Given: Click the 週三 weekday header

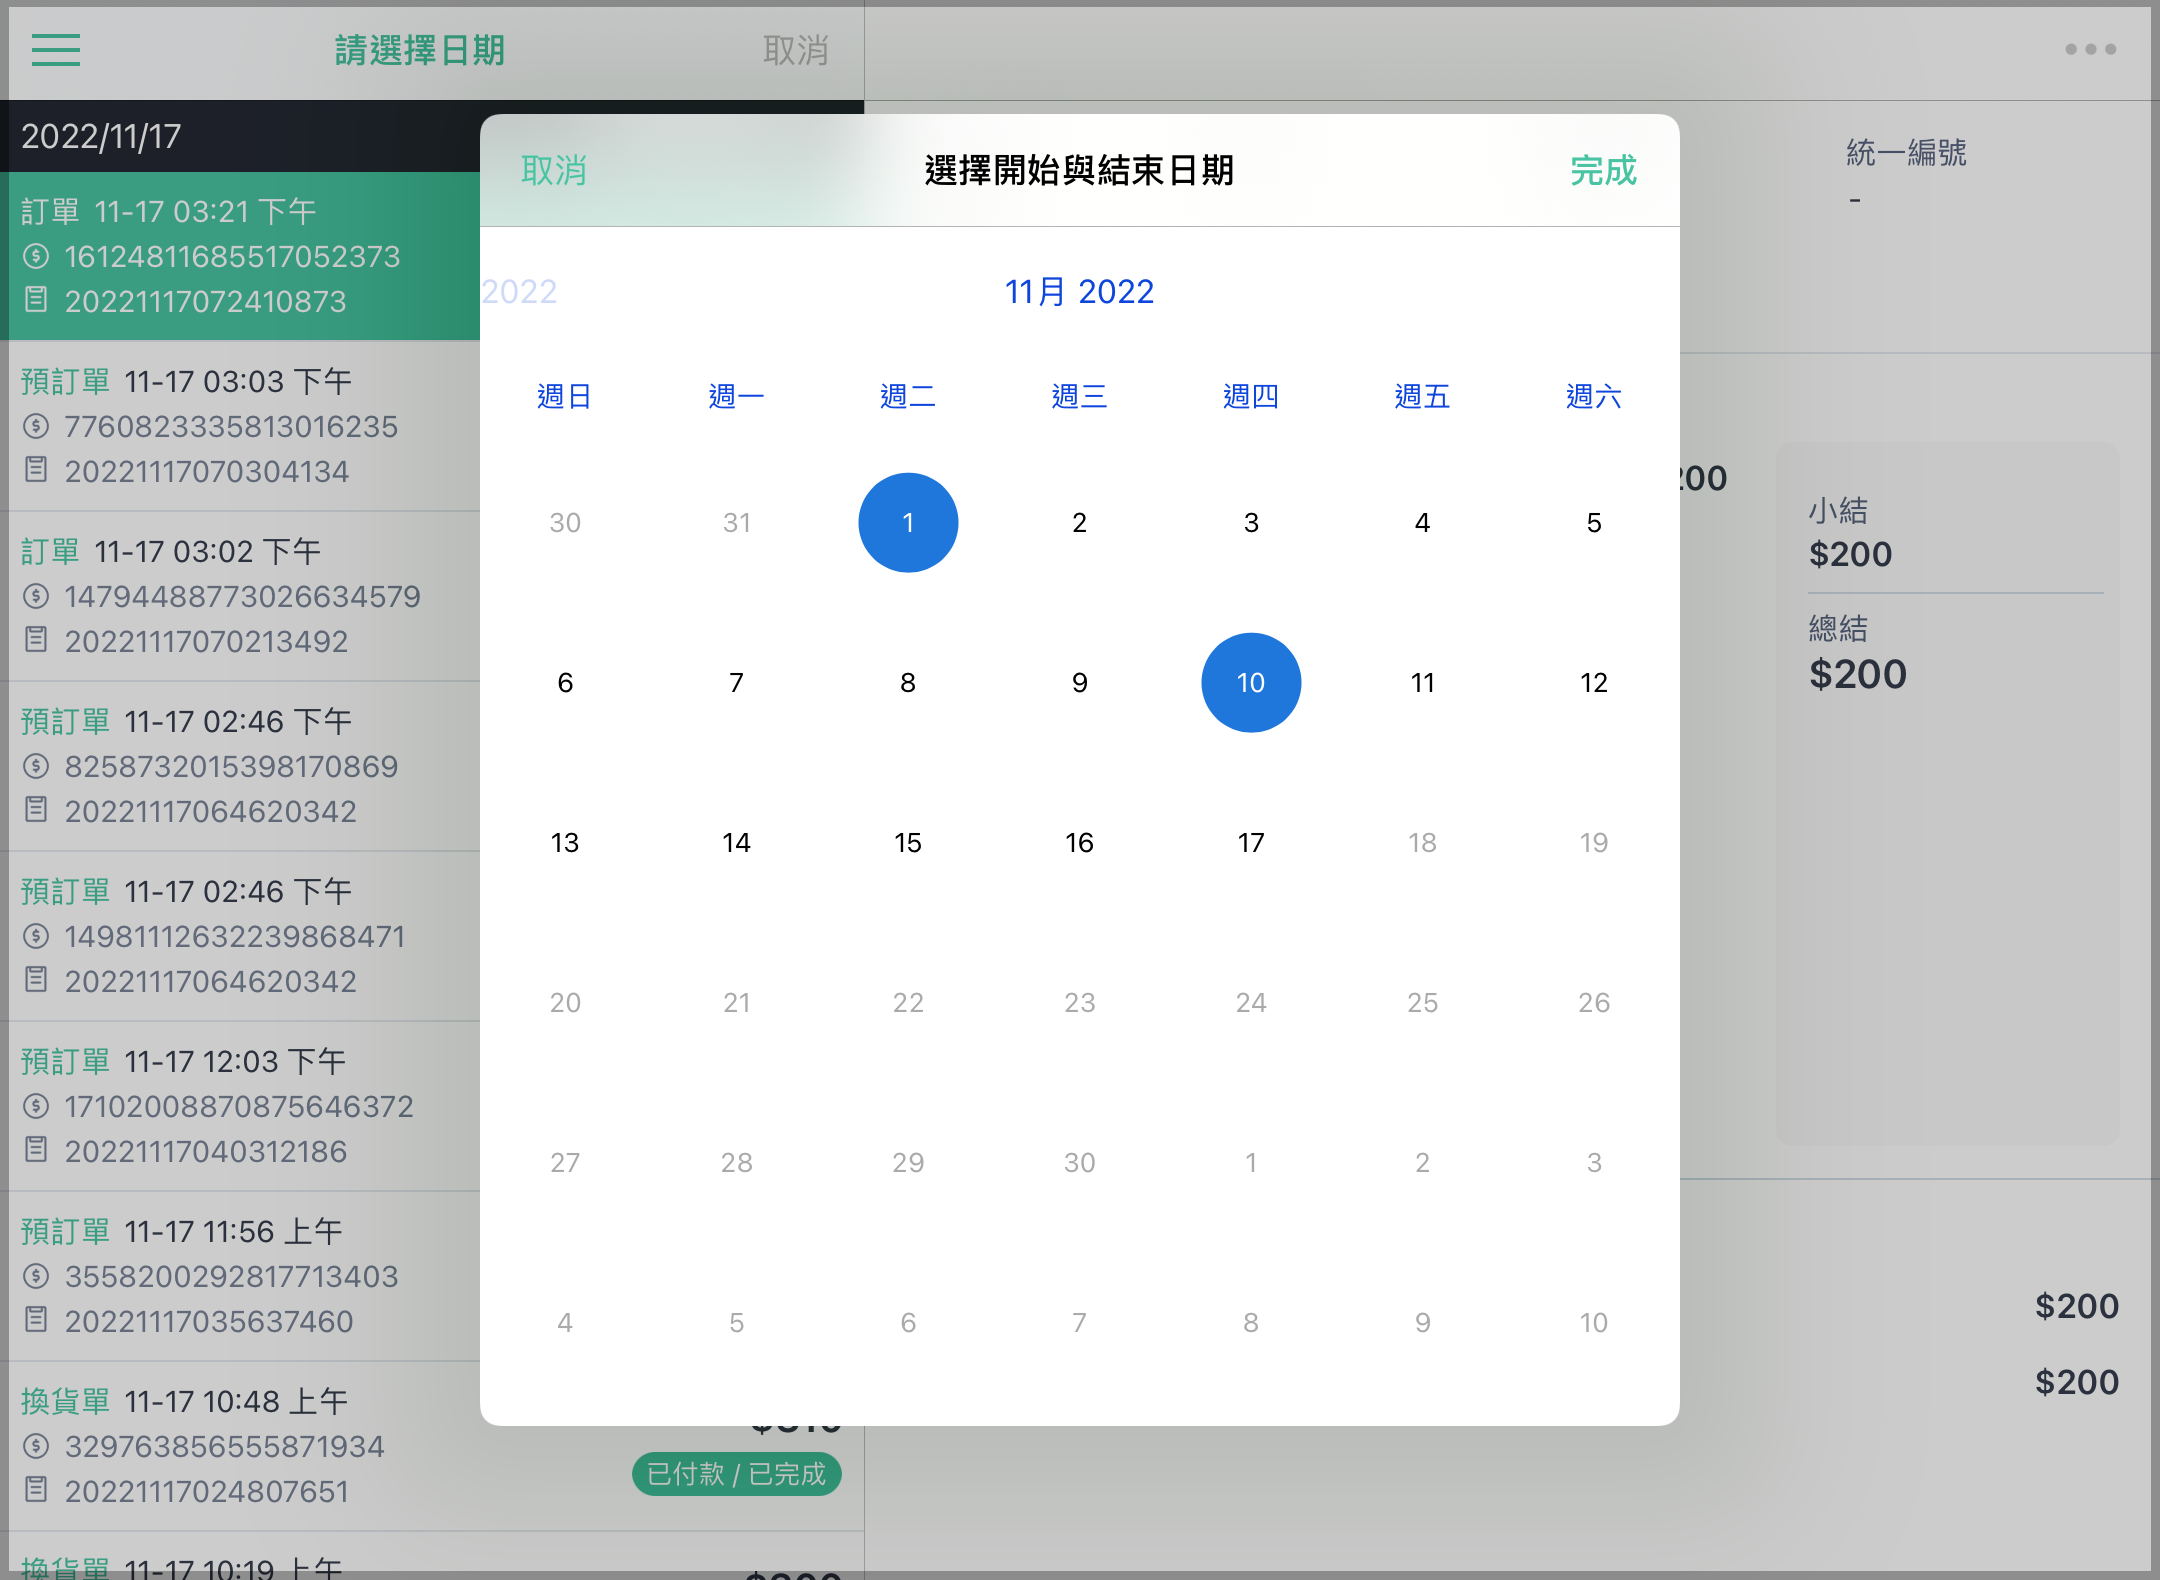Looking at the screenshot, I should [1080, 396].
